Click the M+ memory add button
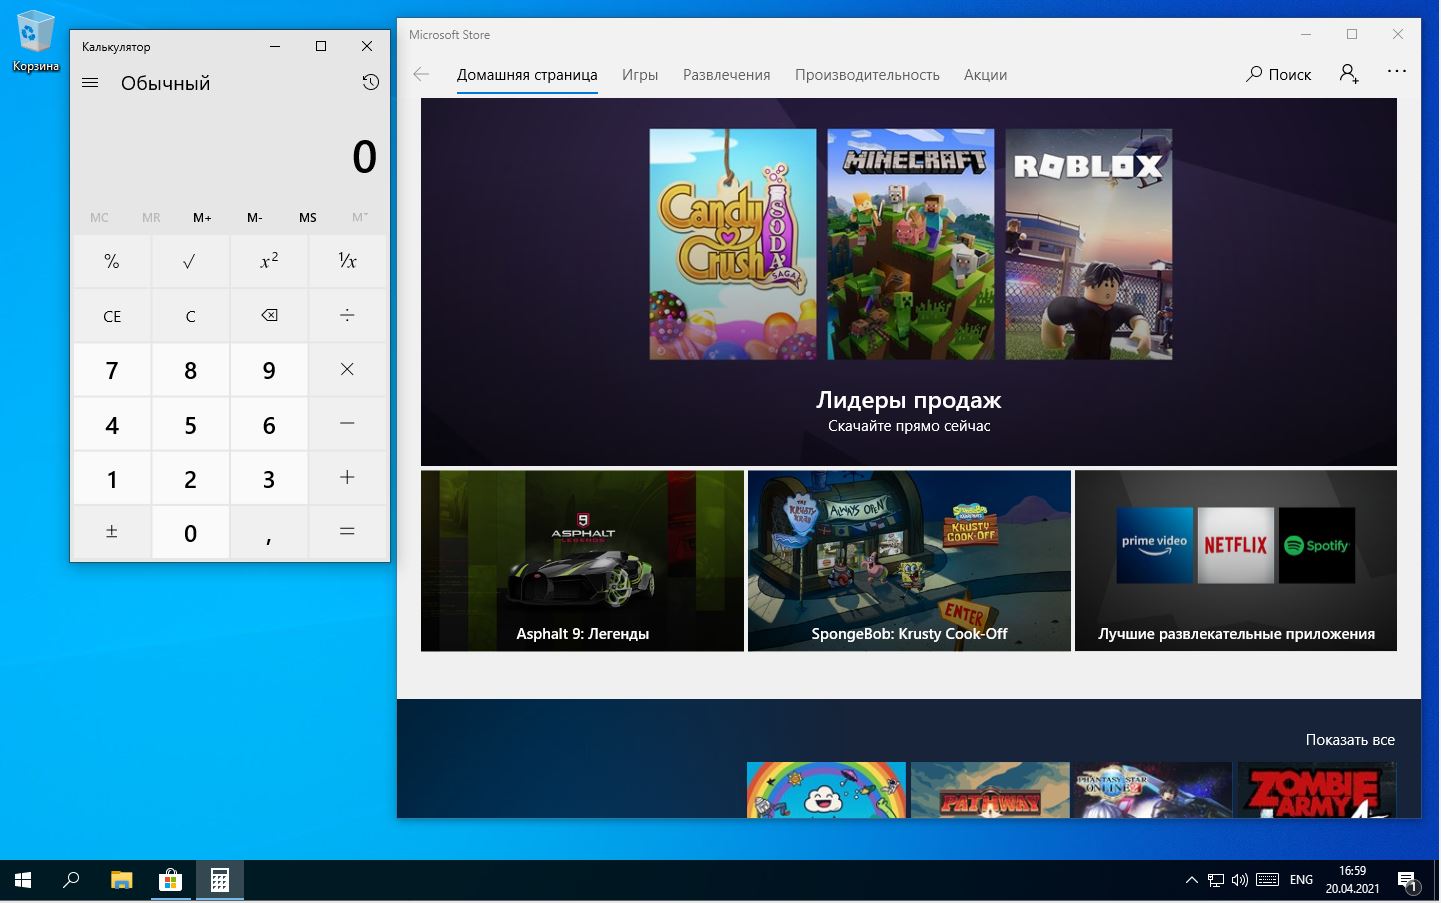Image resolution: width=1441 pixels, height=903 pixels. [202, 217]
